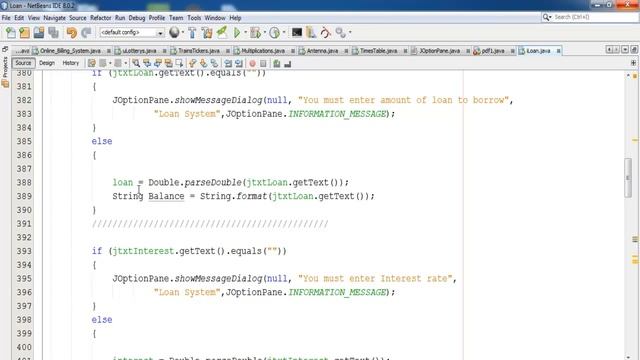Expand the globe browser dropdown arrow

click(x=182, y=32)
